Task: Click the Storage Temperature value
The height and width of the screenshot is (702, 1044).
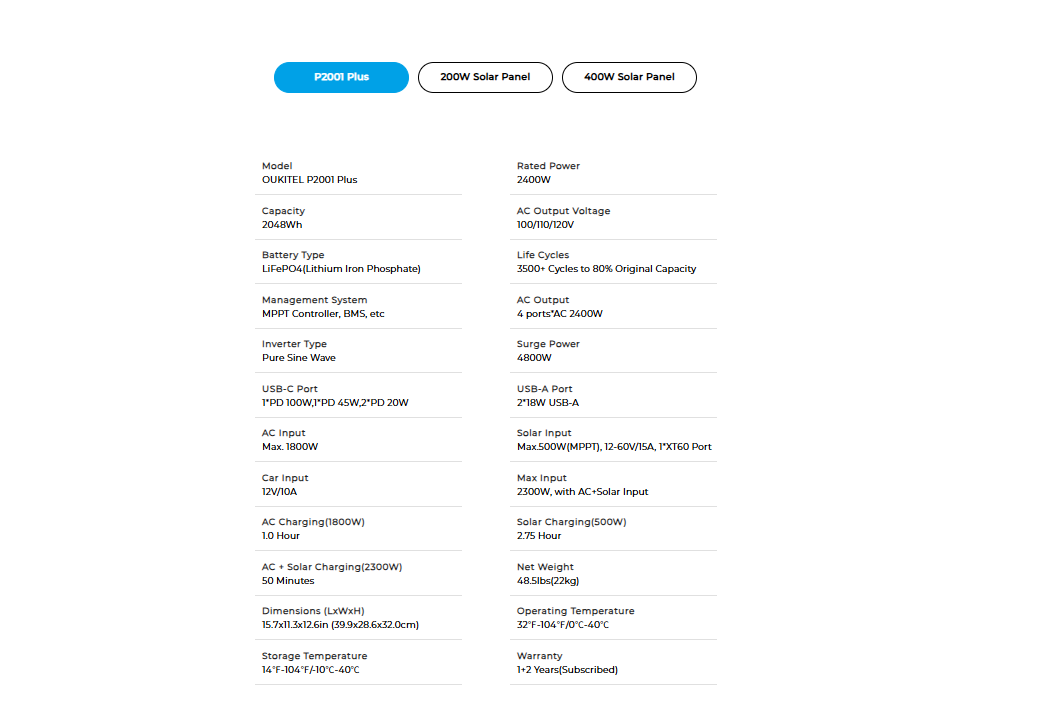Action: click(310, 670)
